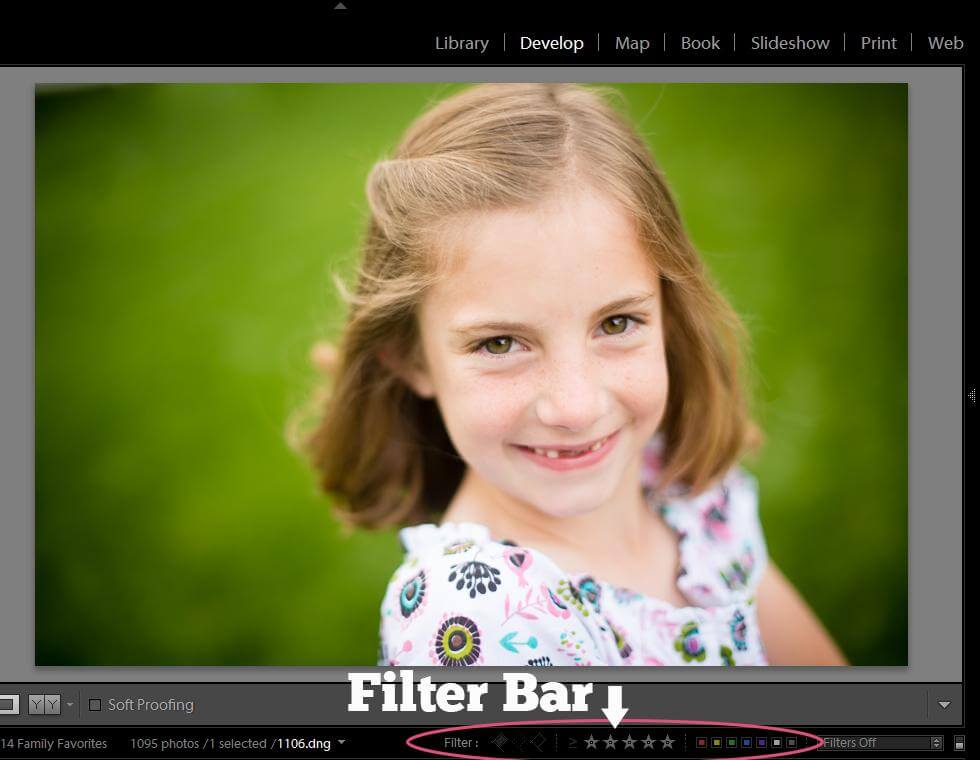Open the Print module
This screenshot has width=980, height=760.
(x=878, y=43)
